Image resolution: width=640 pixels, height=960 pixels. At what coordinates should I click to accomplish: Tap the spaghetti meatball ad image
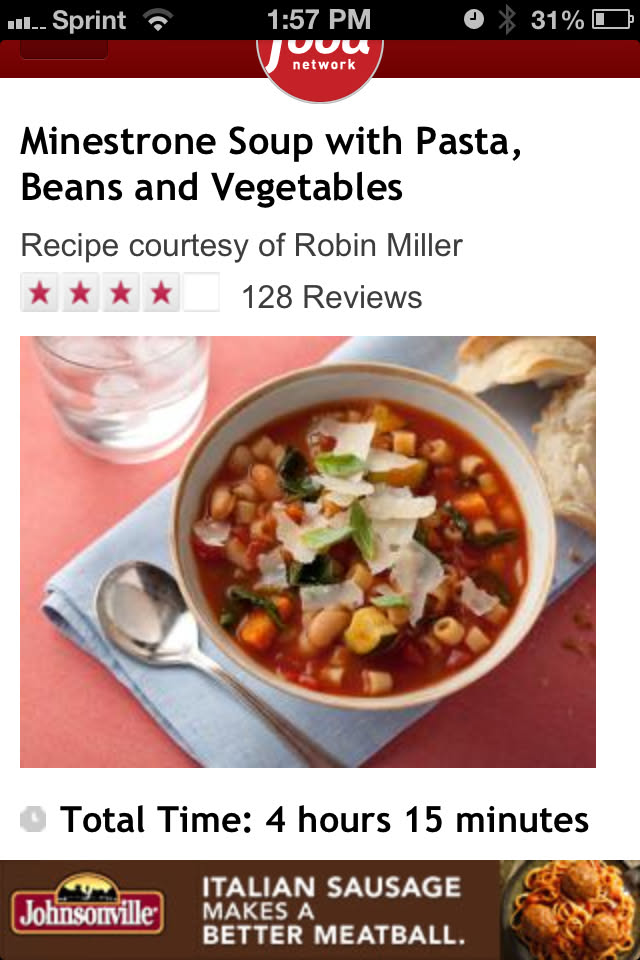[570, 910]
